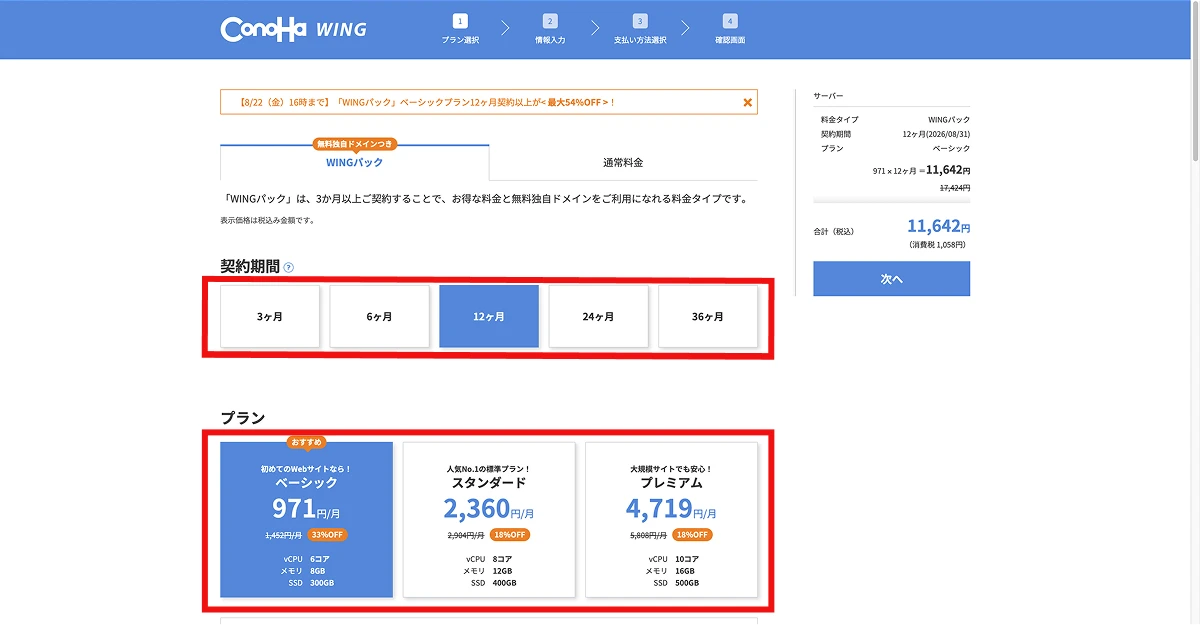This screenshot has height=625, width=1200.
Task: Click the 消費税 1,058円 text
Action: point(939,245)
